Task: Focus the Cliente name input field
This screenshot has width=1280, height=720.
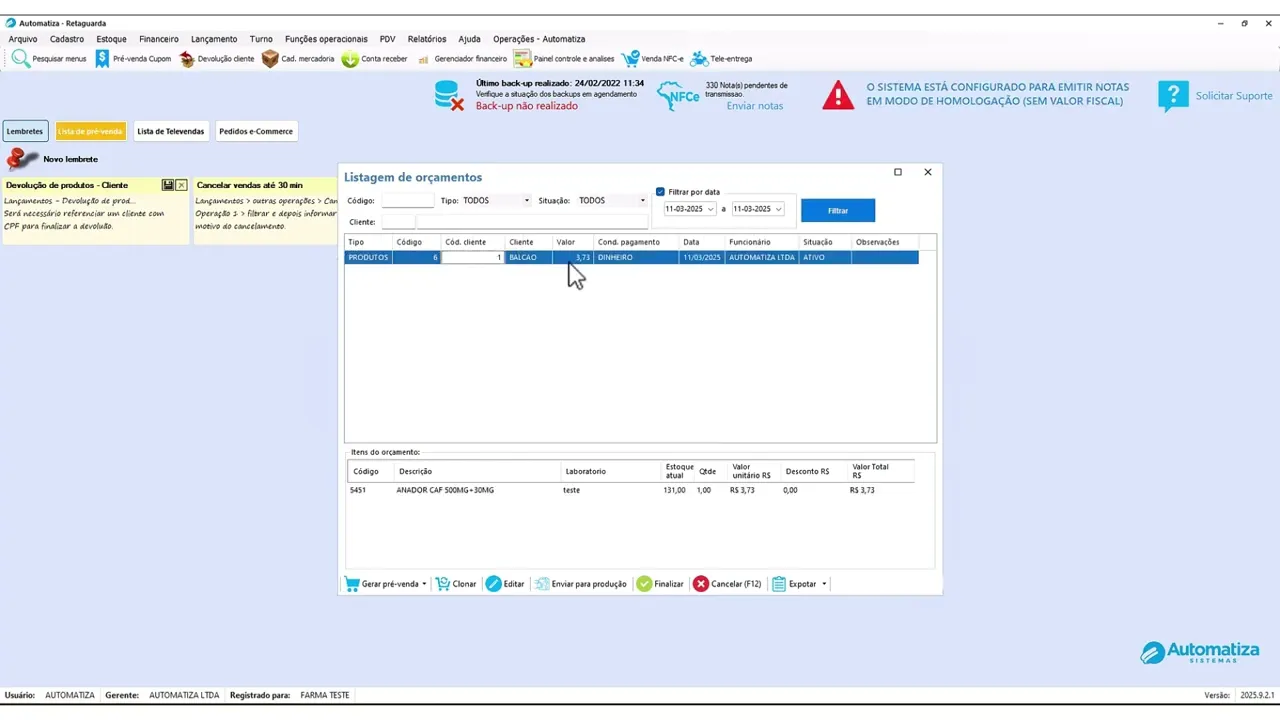Action: pos(532,222)
